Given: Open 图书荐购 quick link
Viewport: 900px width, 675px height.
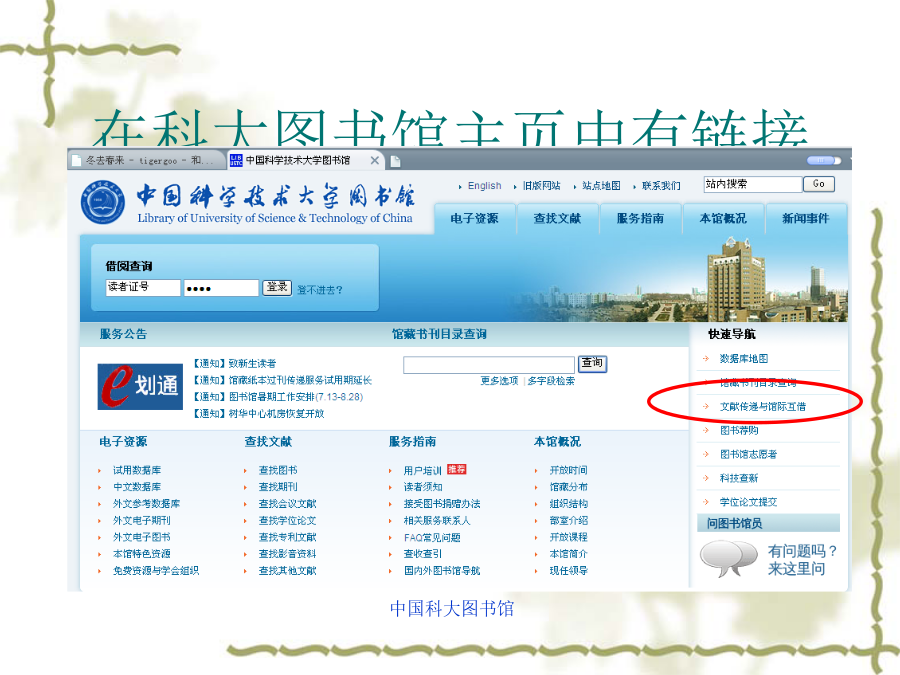Looking at the screenshot, I should 739,430.
